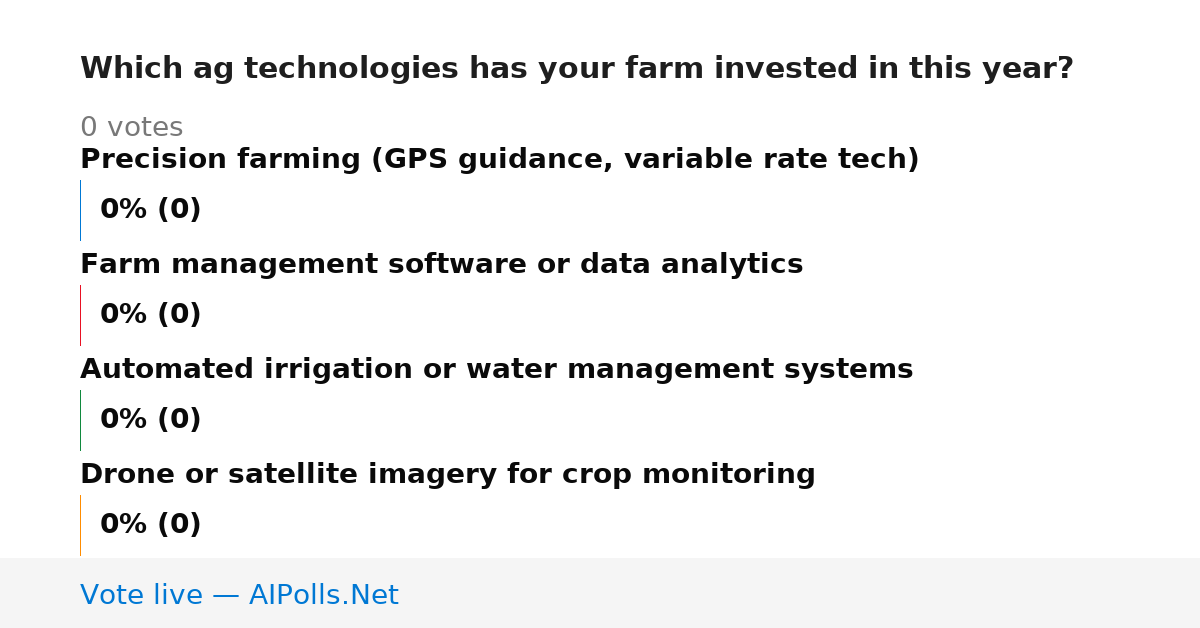Click the poll question heading
Image resolution: width=1200 pixels, height=628 pixels.
(x=576, y=69)
